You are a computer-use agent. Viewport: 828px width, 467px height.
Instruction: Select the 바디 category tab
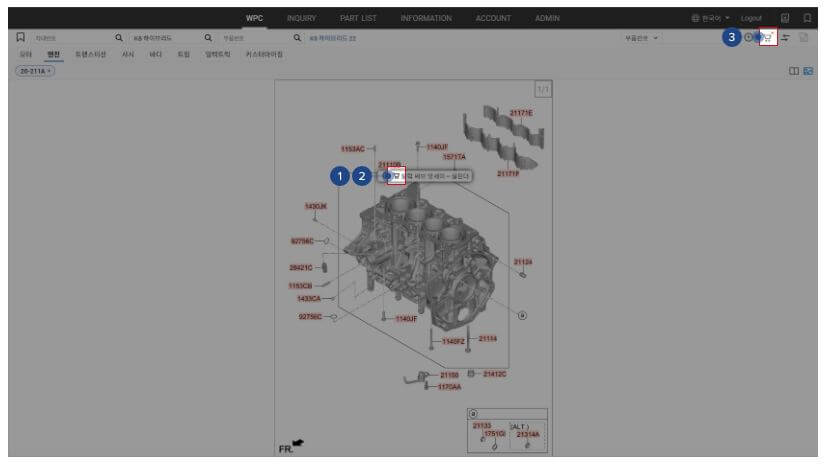[155, 54]
